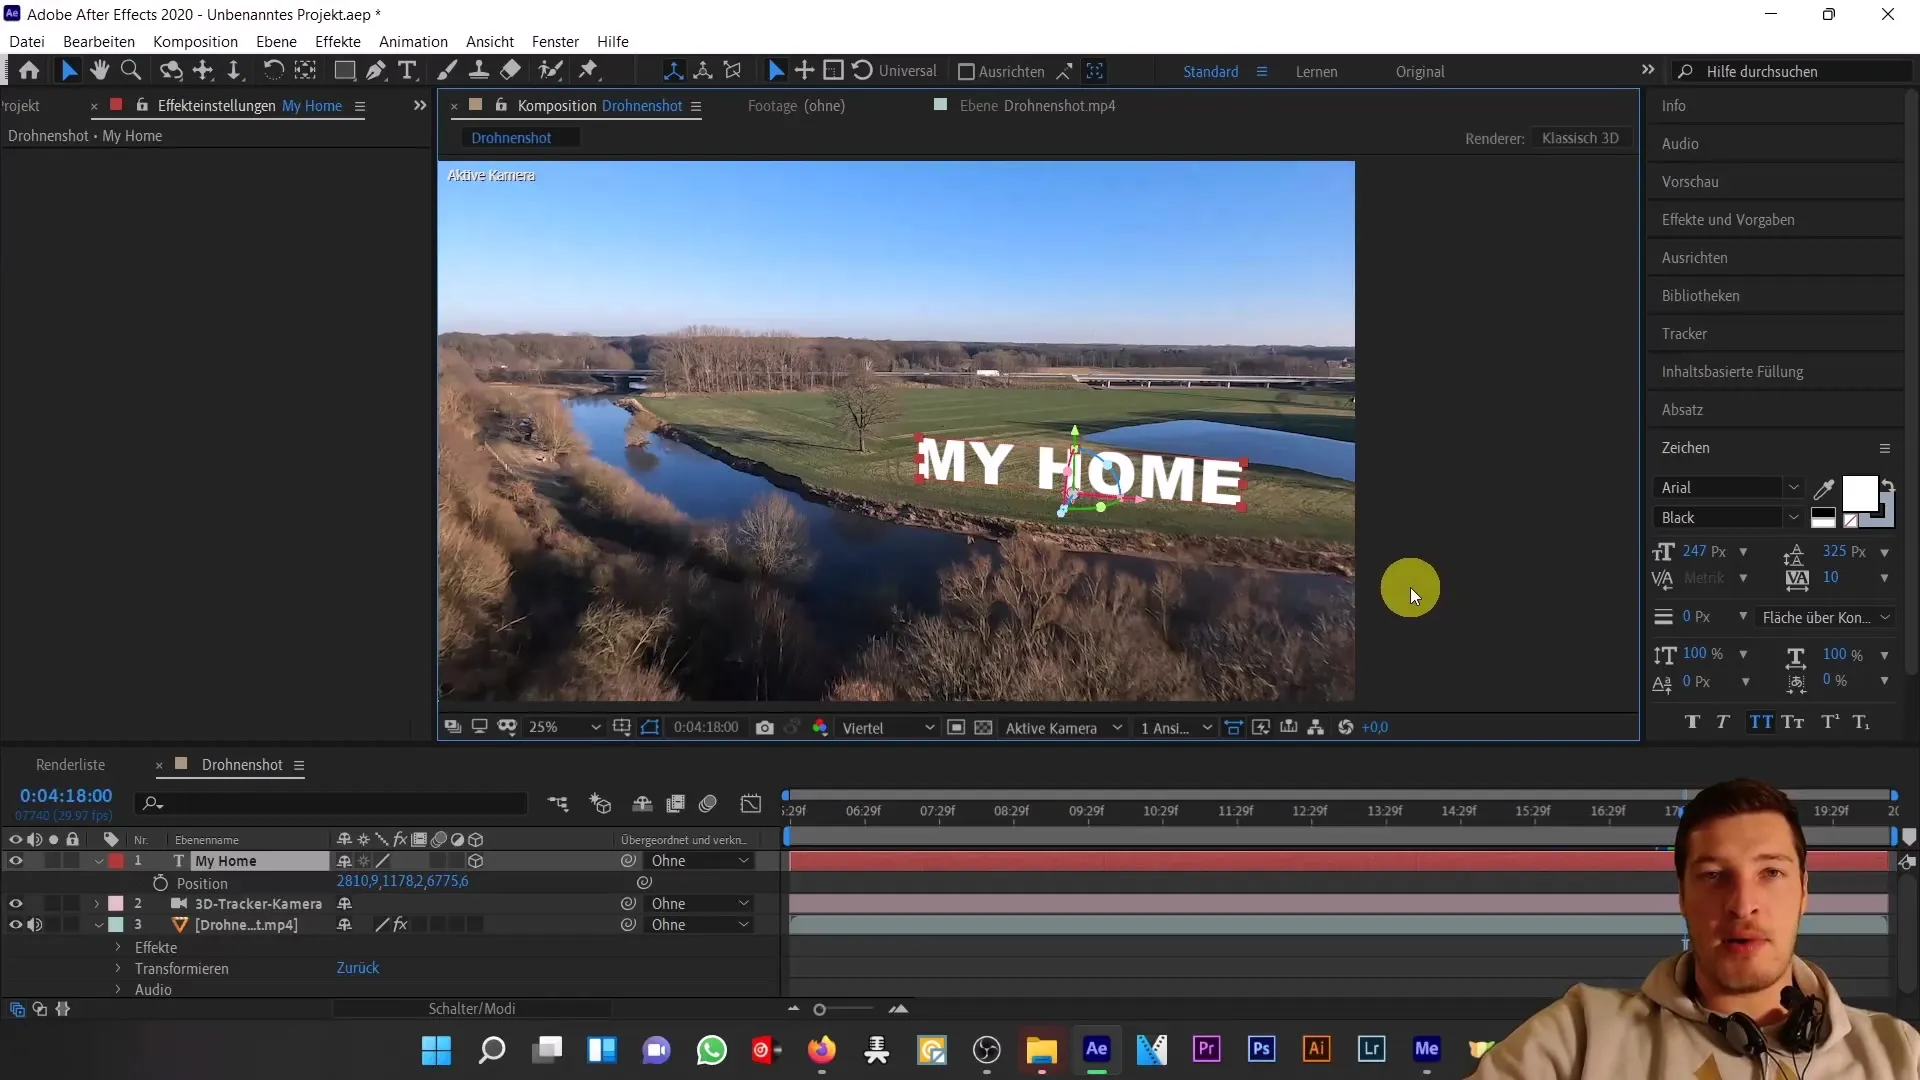Toggle the Ausrichten snapping checkbox
Screen dimensions: 1920x1080
[966, 72]
